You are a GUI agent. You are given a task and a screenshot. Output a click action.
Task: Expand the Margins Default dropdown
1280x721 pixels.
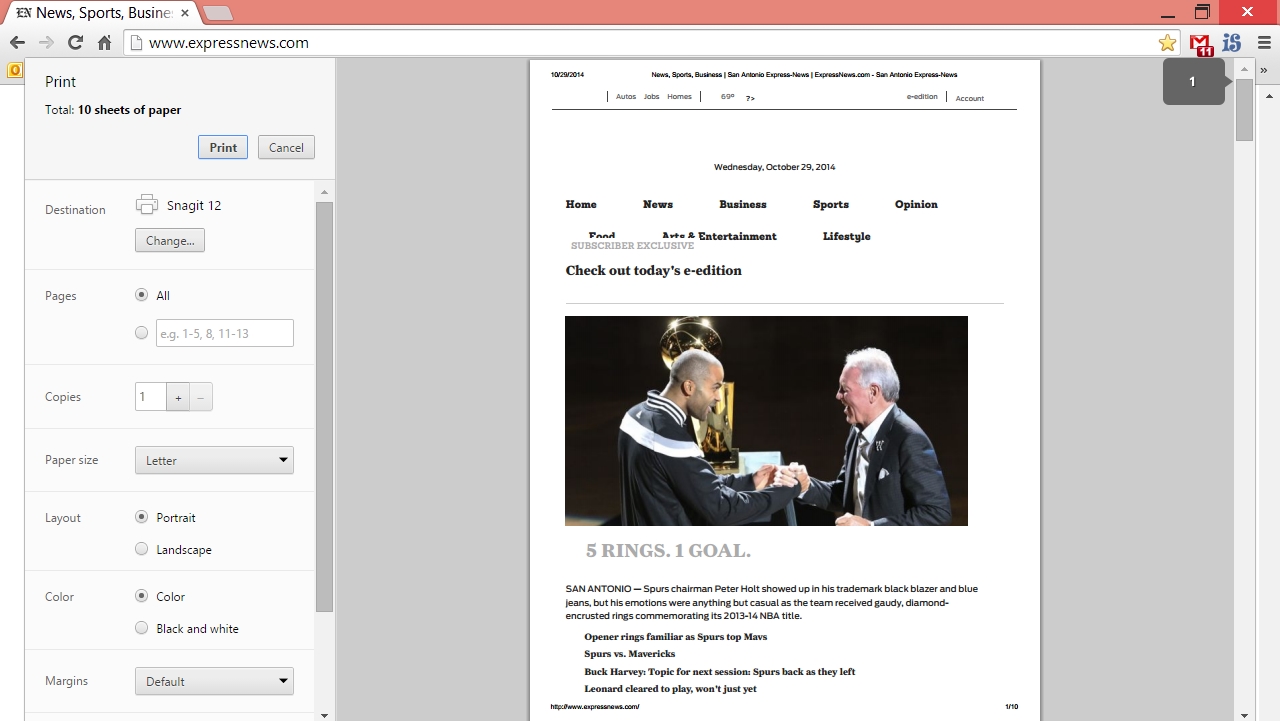click(x=214, y=681)
